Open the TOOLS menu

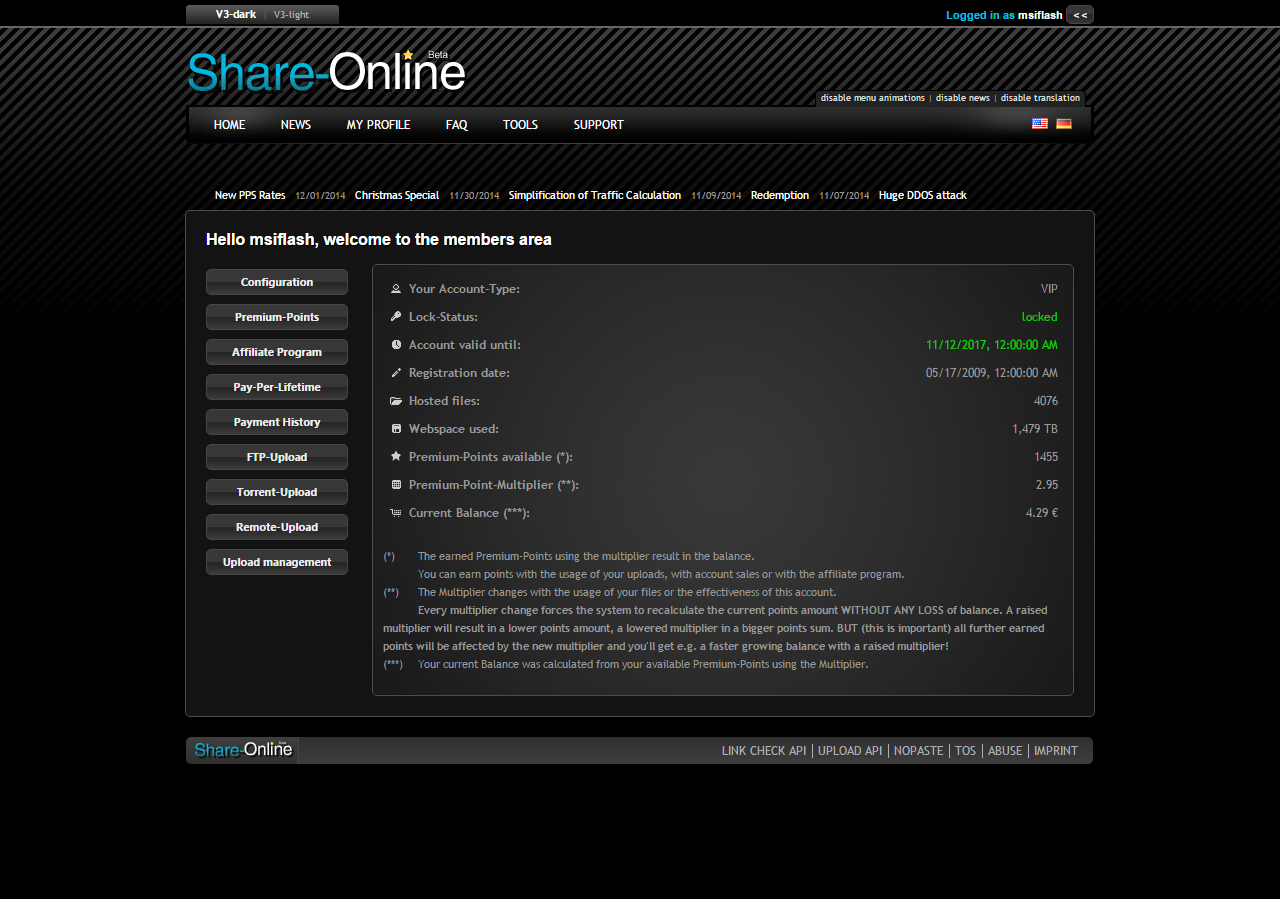[521, 125]
